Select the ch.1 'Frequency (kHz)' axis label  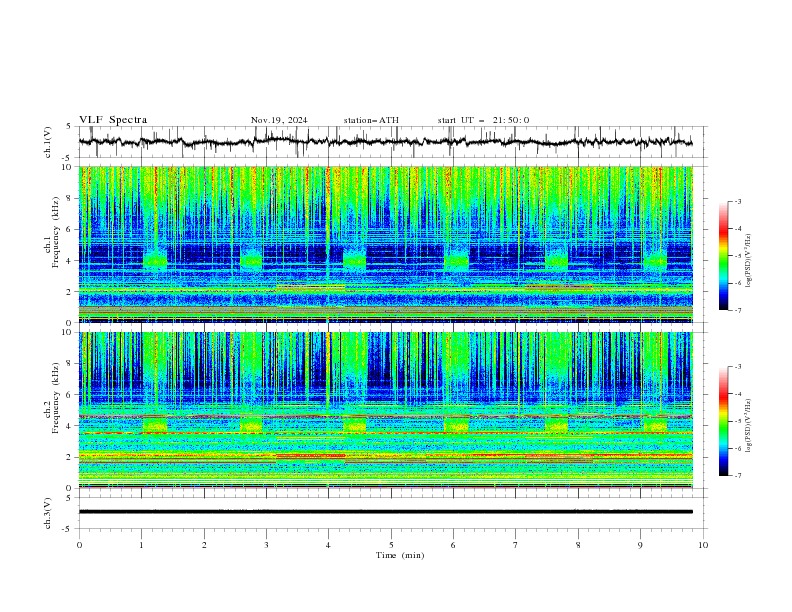56,233
